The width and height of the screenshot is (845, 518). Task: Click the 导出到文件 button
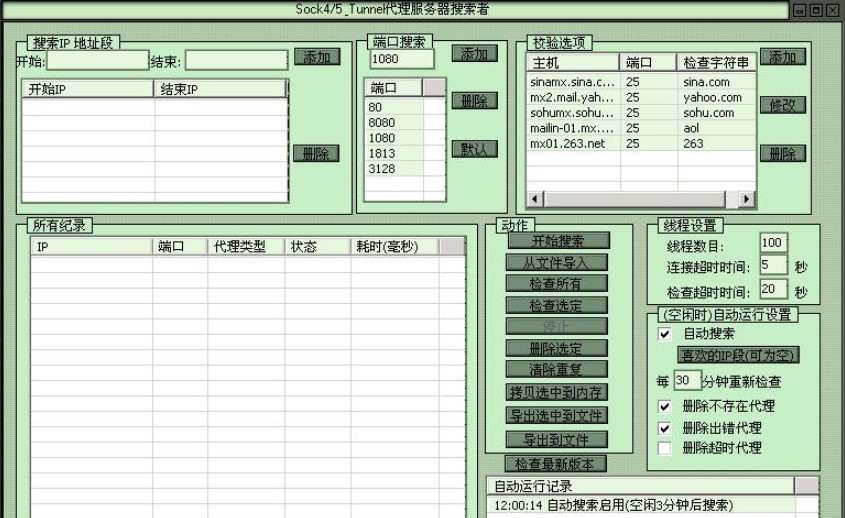(x=556, y=440)
